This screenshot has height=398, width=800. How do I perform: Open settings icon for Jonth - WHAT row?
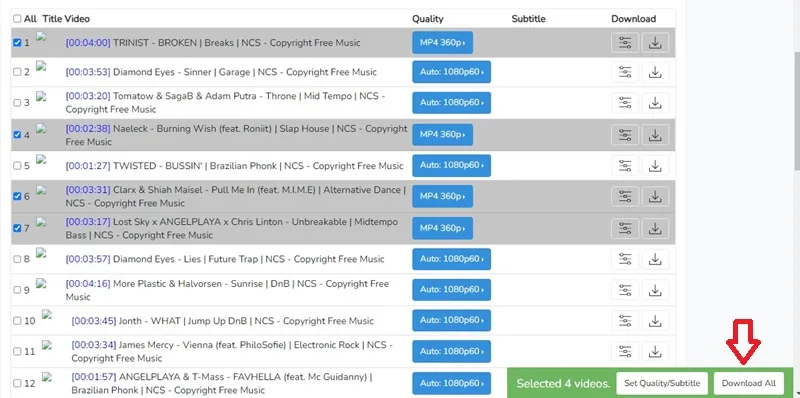tap(625, 321)
